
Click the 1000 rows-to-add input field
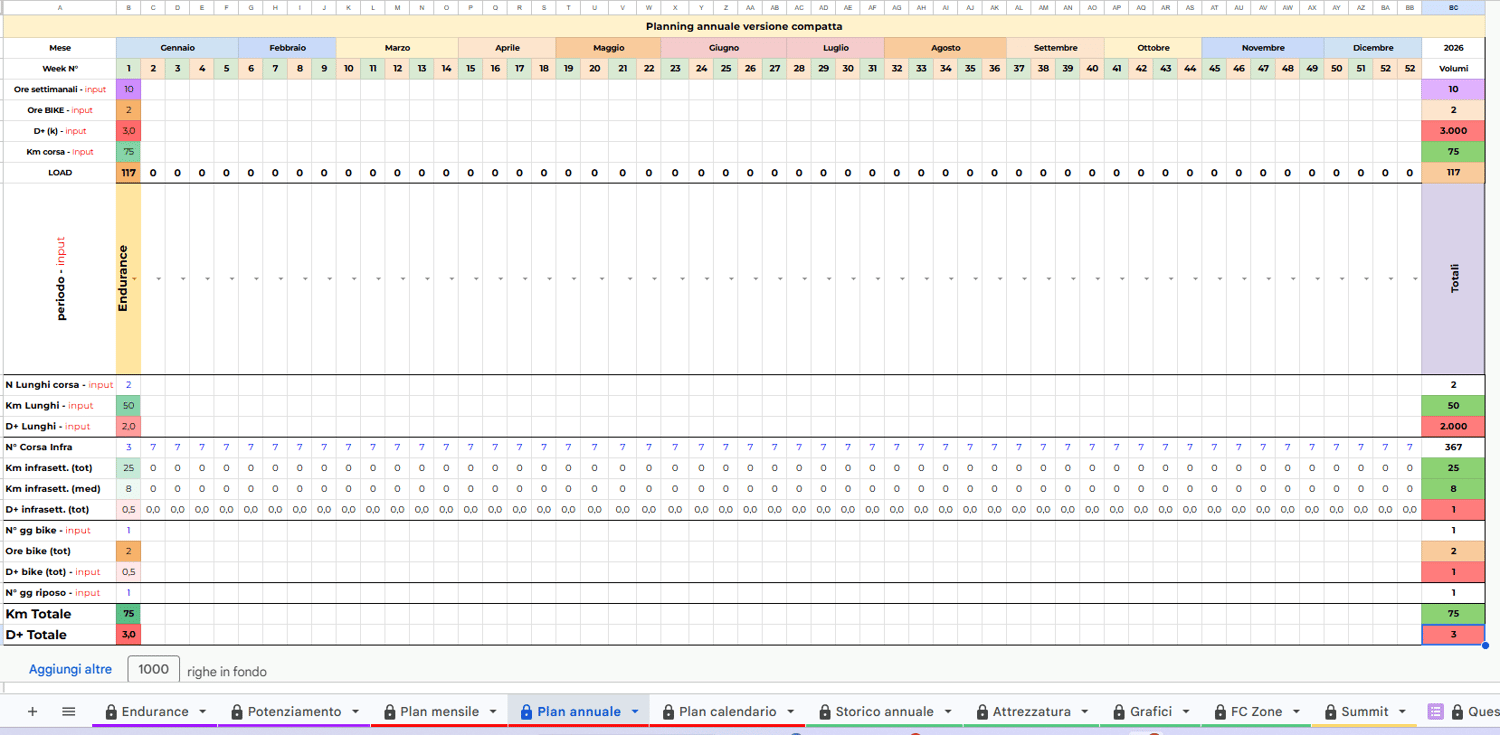pos(153,669)
